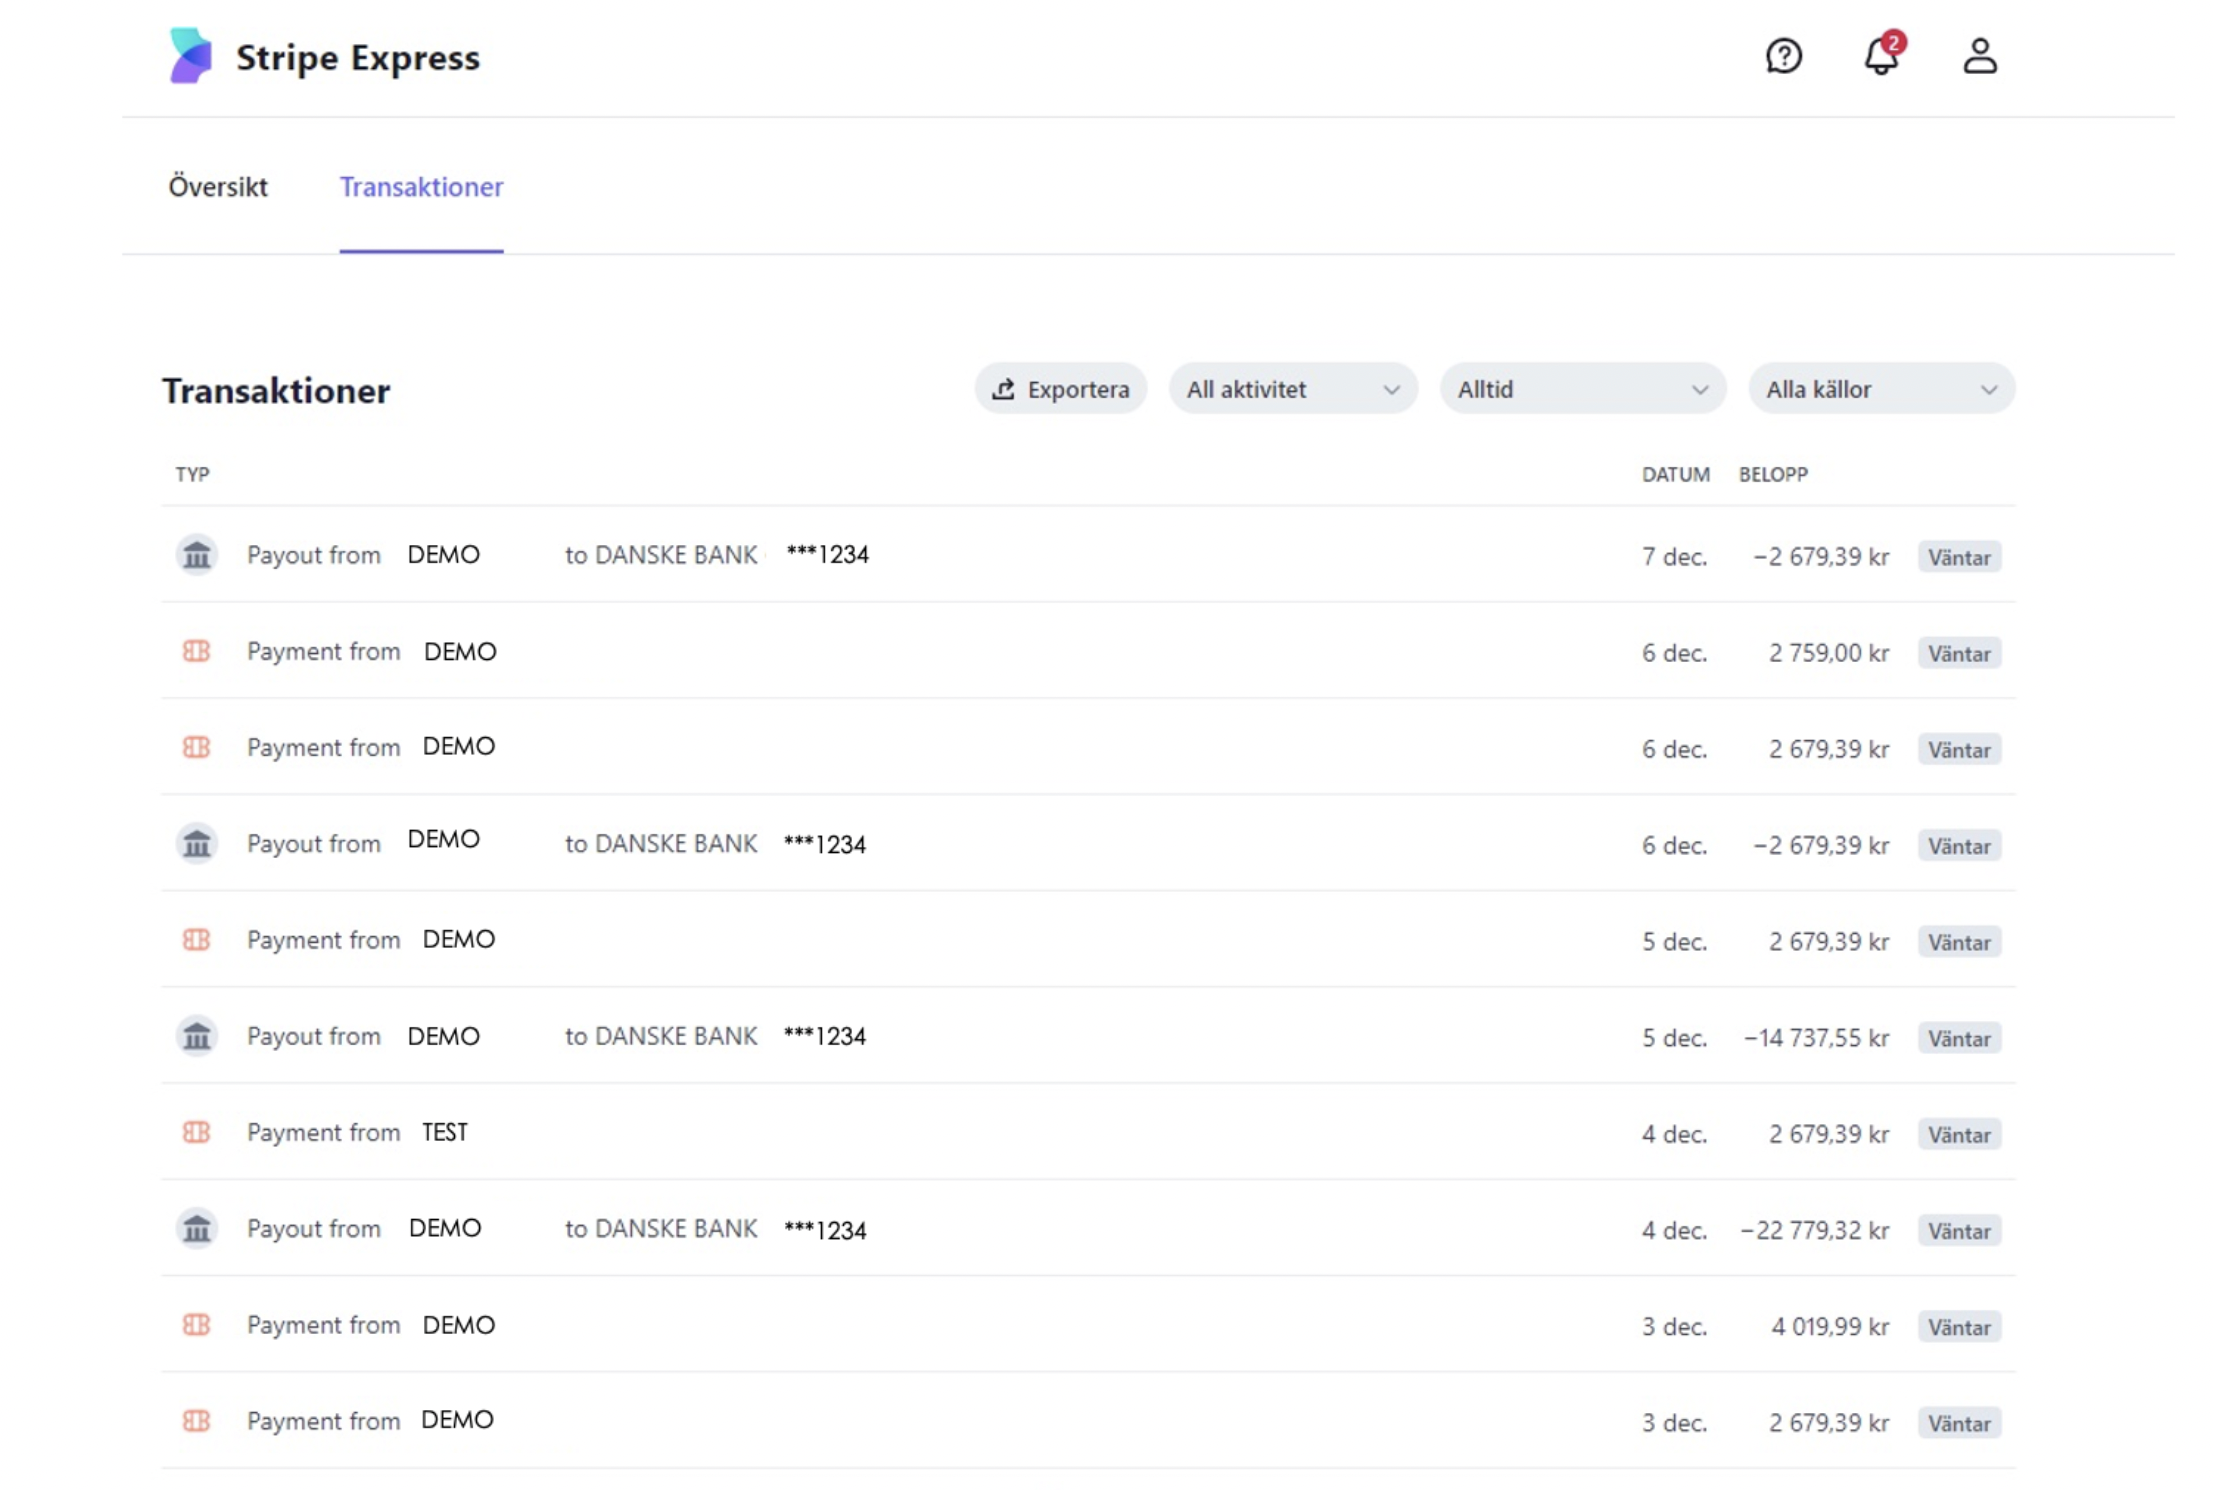Click the amount −22 779,32 kr
Screen dimensions: 2214x1490
[1815, 1230]
